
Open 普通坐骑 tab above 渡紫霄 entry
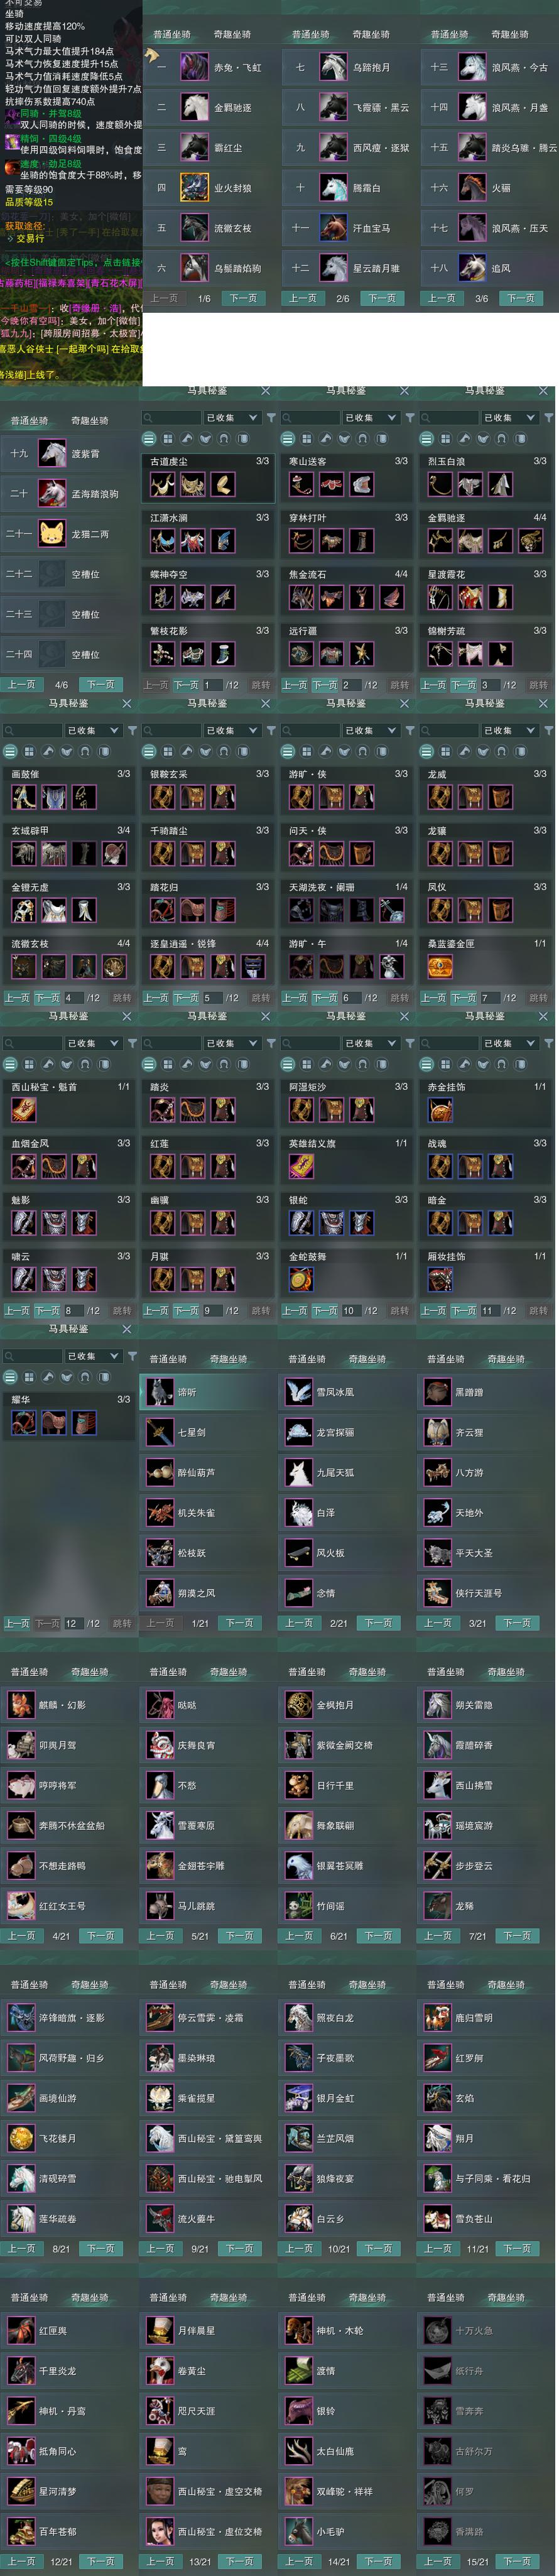pyautogui.click(x=30, y=421)
